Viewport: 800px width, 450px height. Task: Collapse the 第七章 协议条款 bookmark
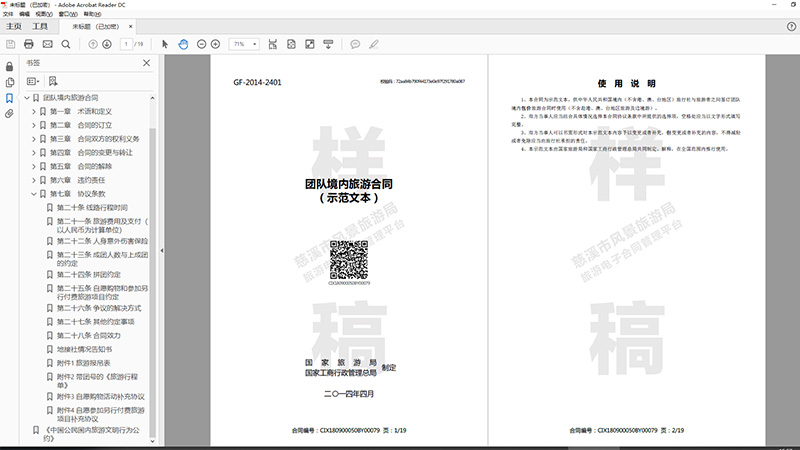(x=34, y=194)
